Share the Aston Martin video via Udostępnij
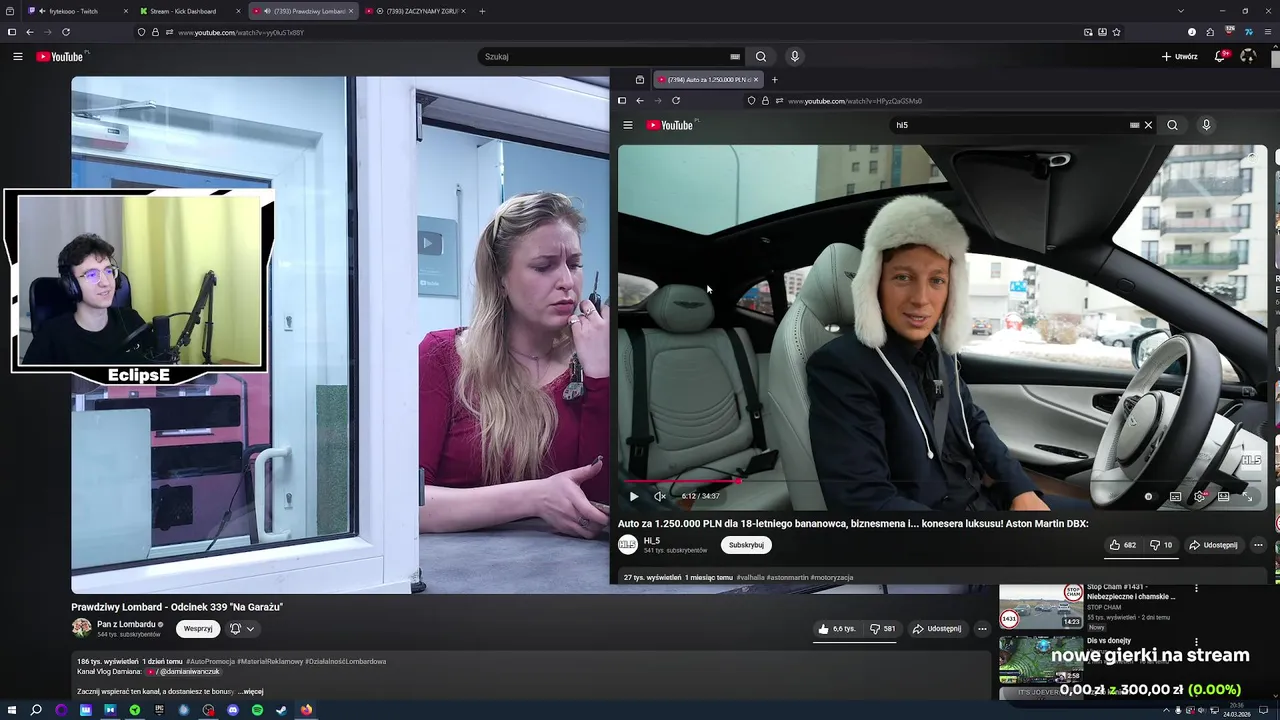The height and width of the screenshot is (720, 1280). coord(1213,545)
